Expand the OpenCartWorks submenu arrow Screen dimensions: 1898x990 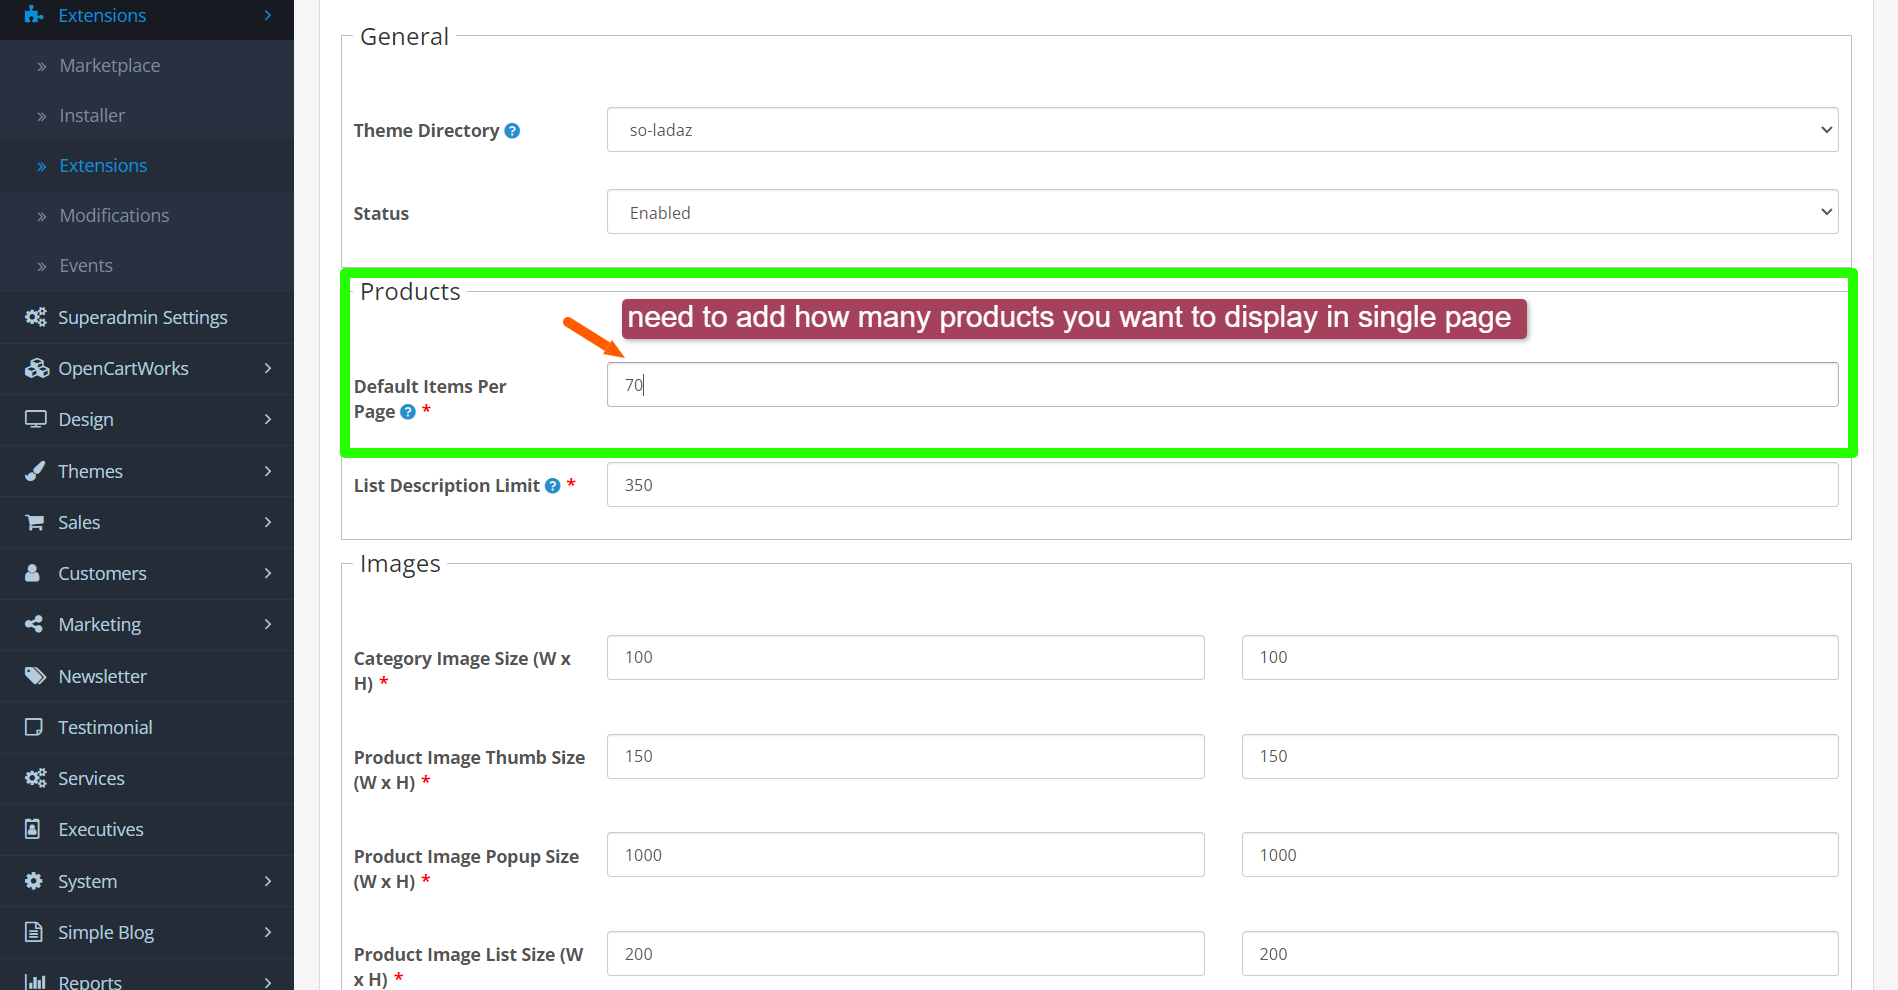point(268,368)
